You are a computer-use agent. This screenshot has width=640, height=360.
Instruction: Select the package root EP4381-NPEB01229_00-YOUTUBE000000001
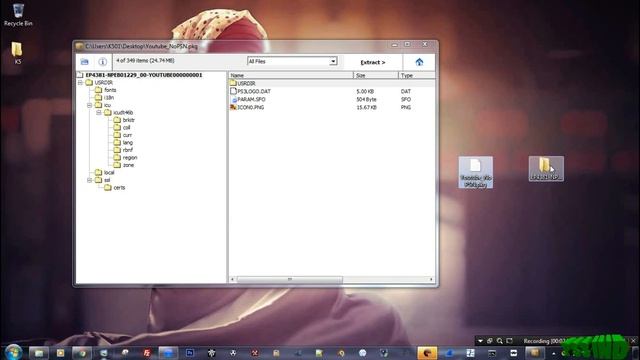[144, 75]
